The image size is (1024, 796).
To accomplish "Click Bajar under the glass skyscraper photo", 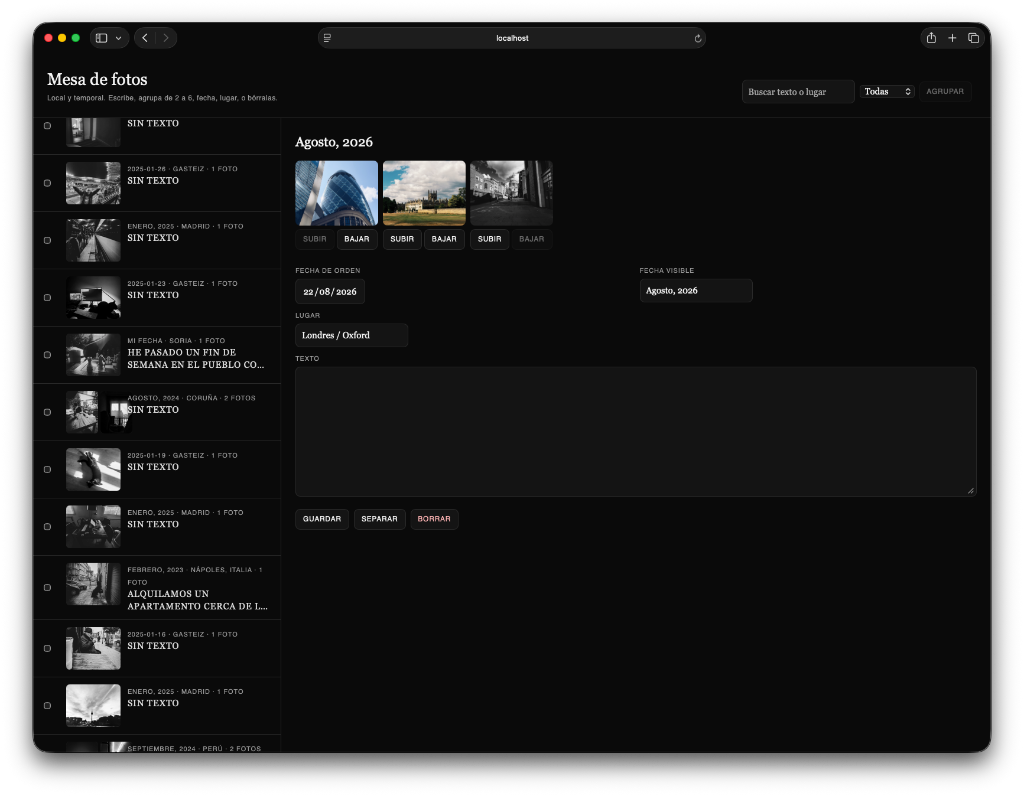I will click(357, 239).
